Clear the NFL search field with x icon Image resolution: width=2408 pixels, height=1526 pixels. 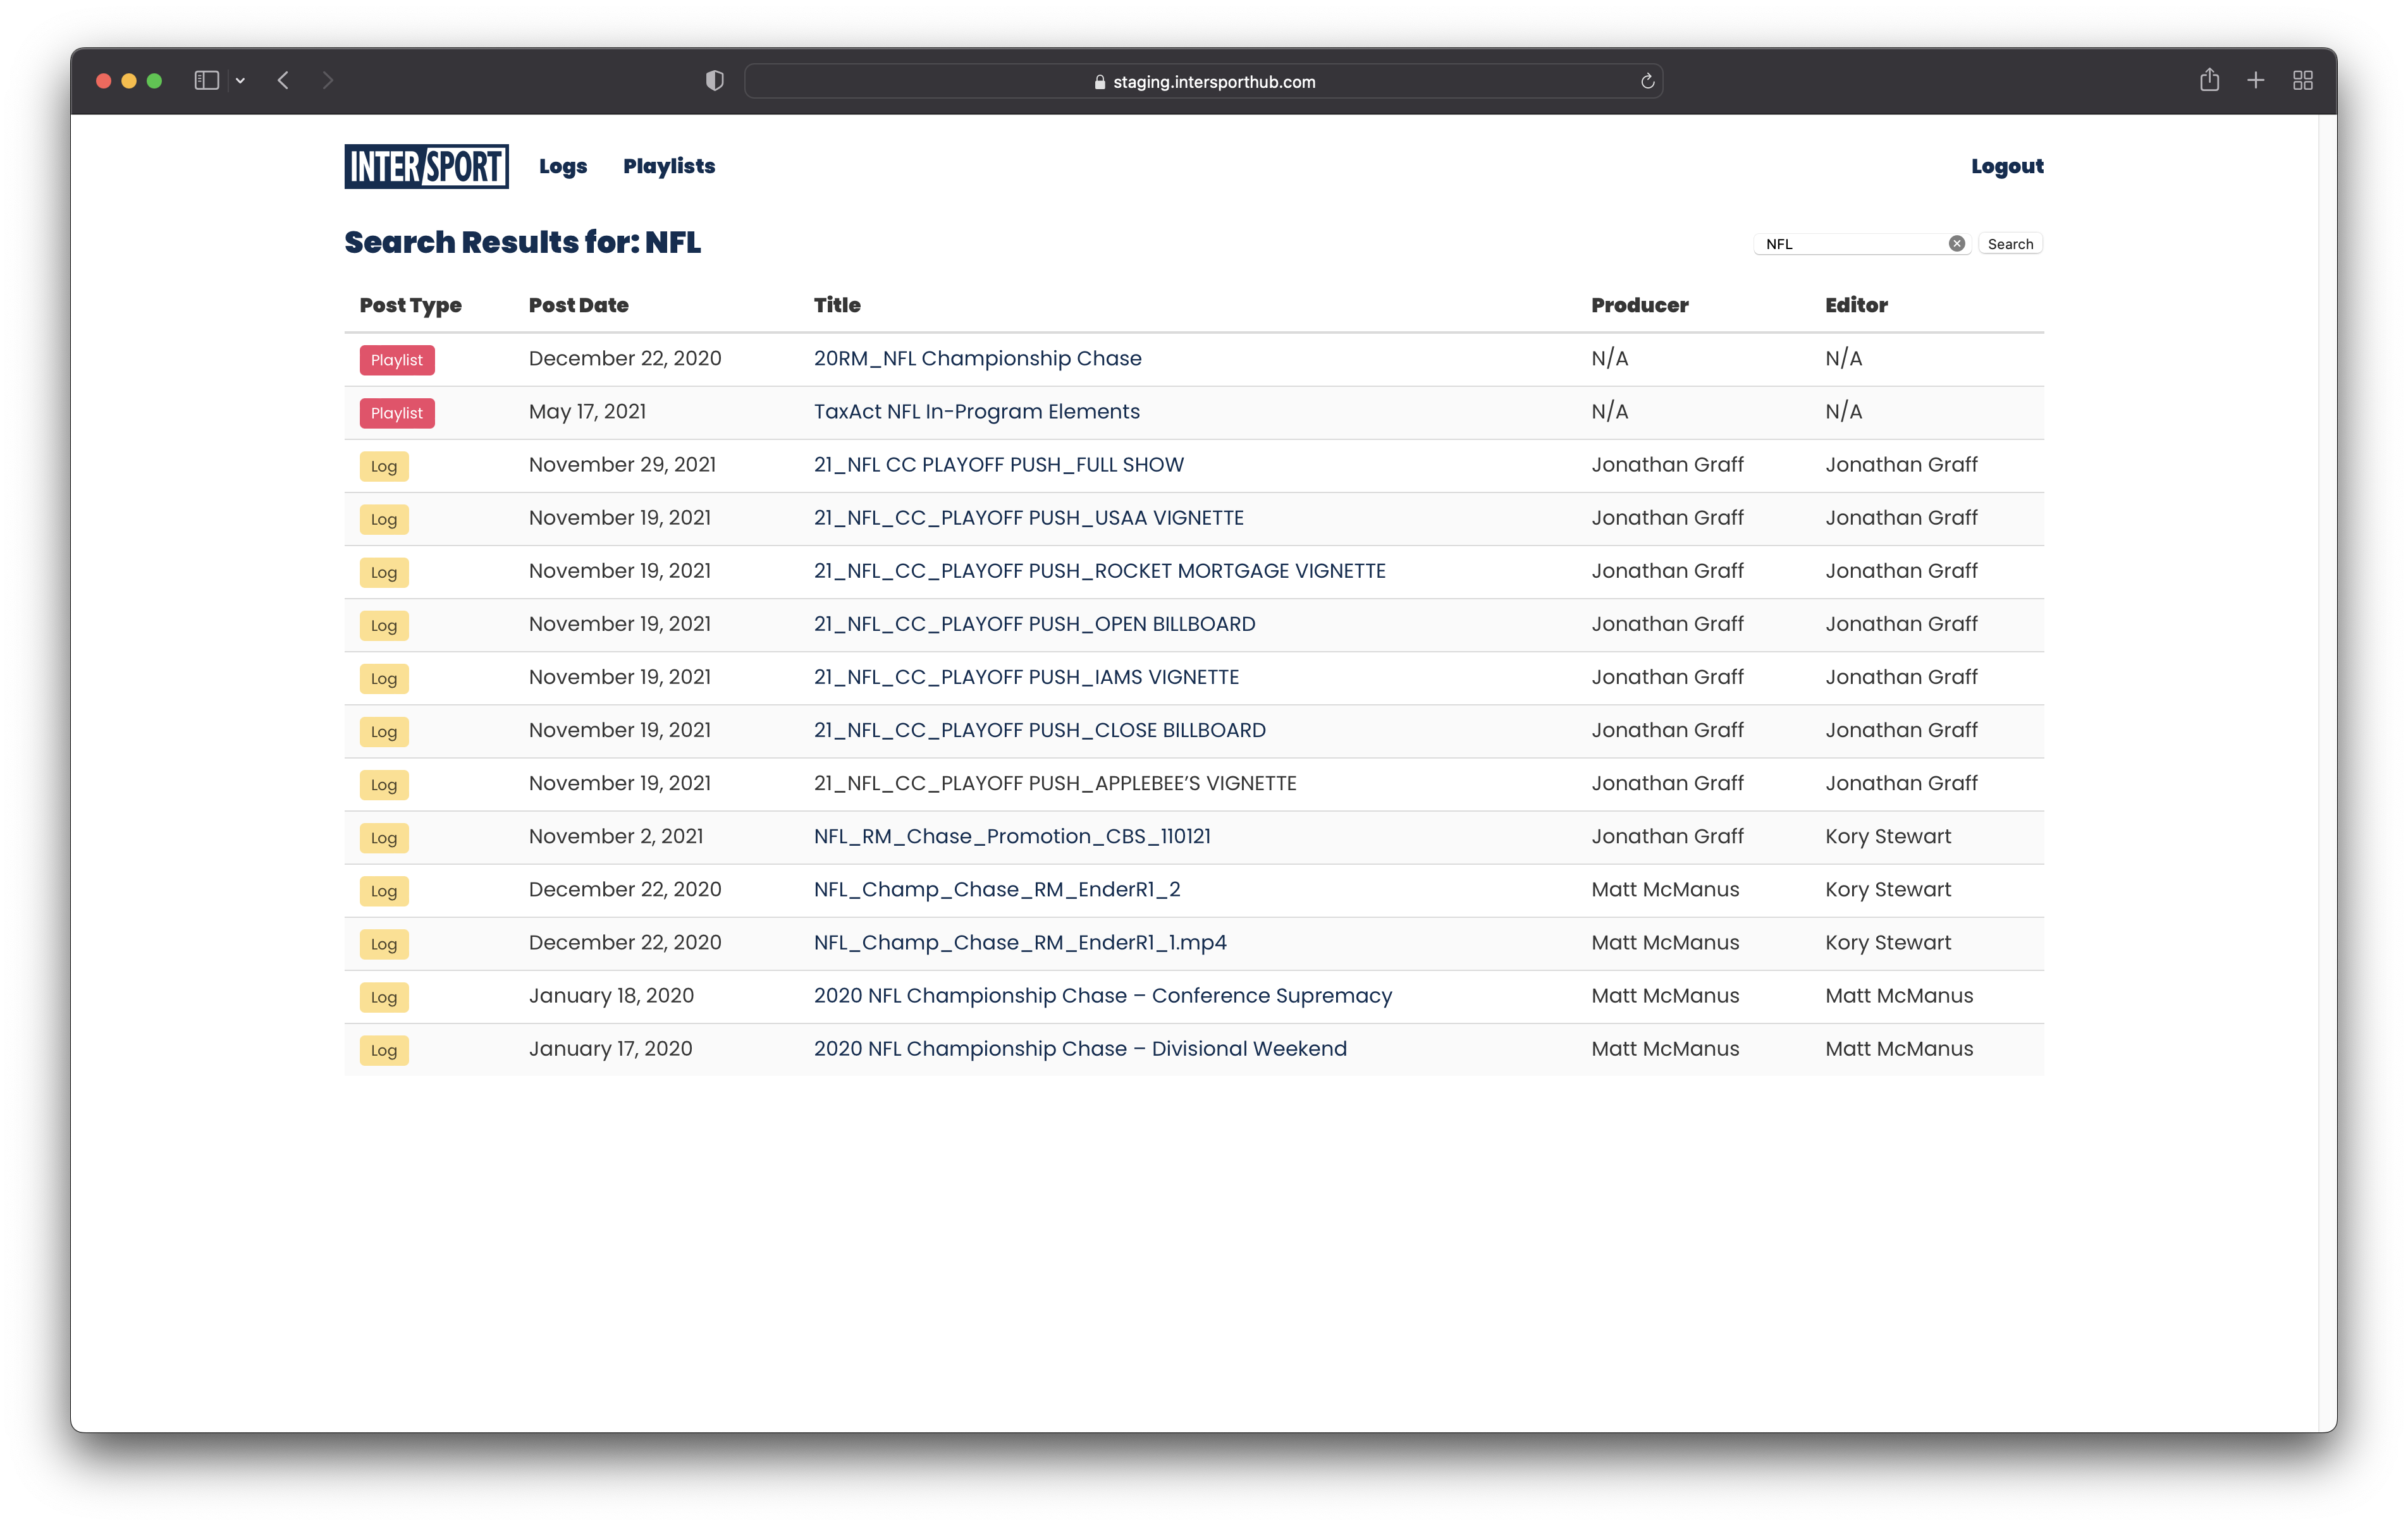(x=1957, y=244)
